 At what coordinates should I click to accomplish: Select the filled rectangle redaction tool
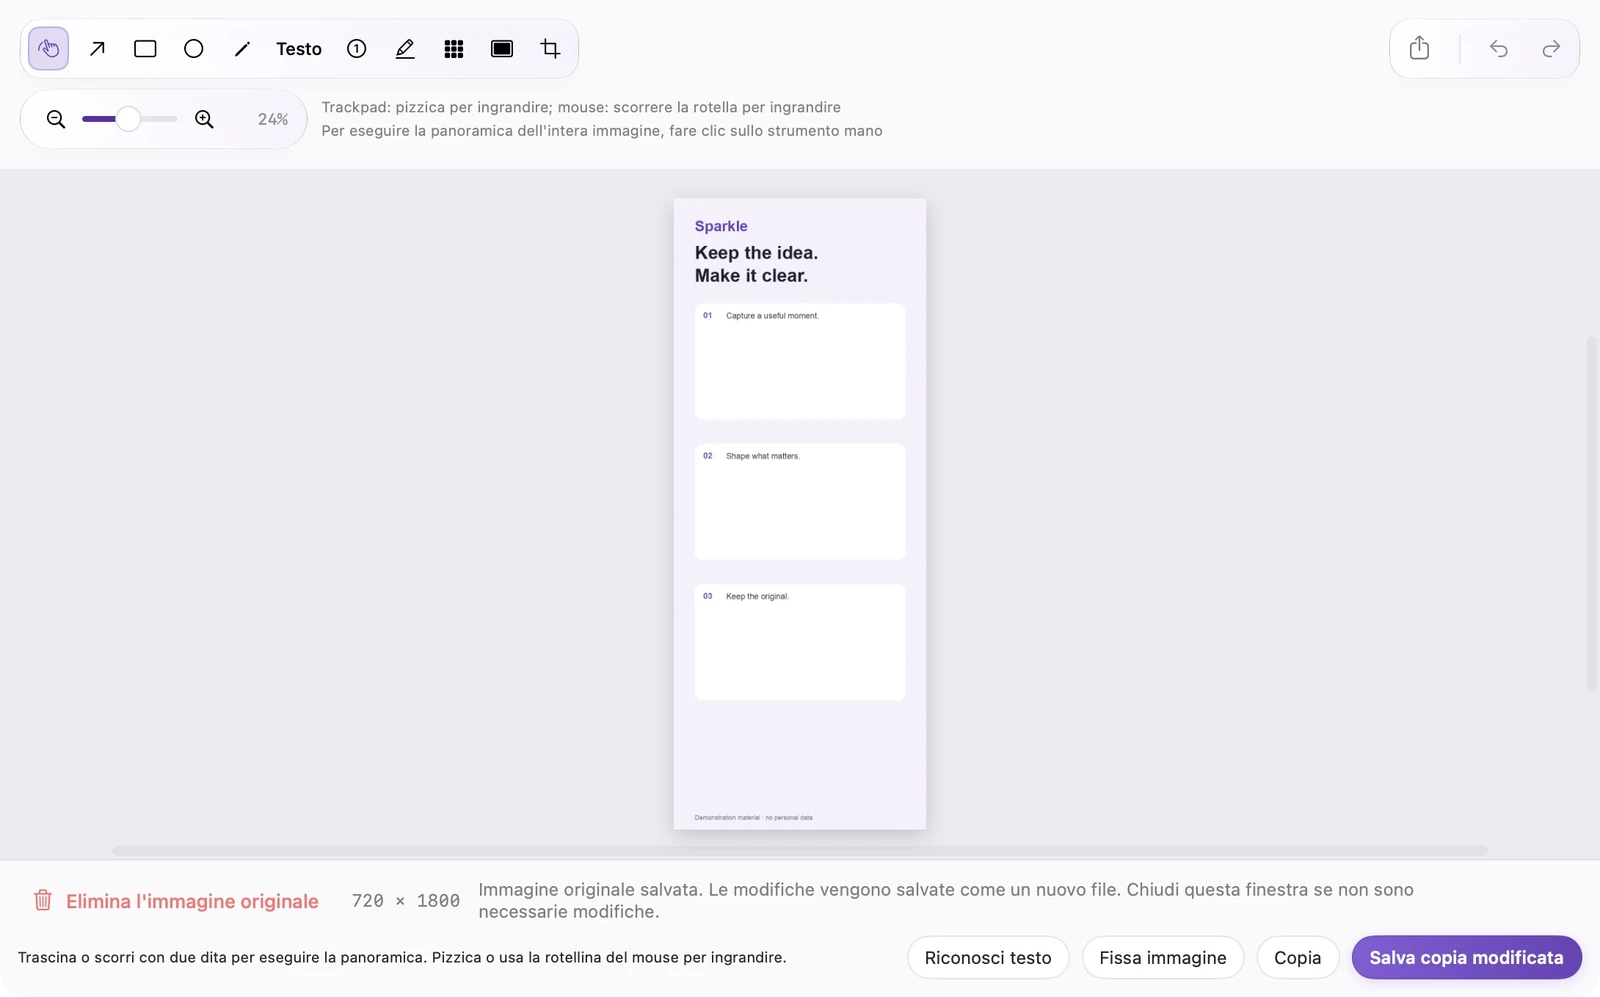pyautogui.click(x=502, y=49)
